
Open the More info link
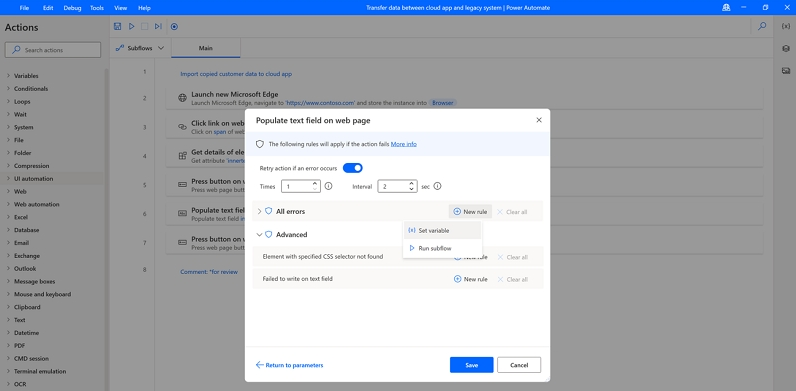(404, 144)
